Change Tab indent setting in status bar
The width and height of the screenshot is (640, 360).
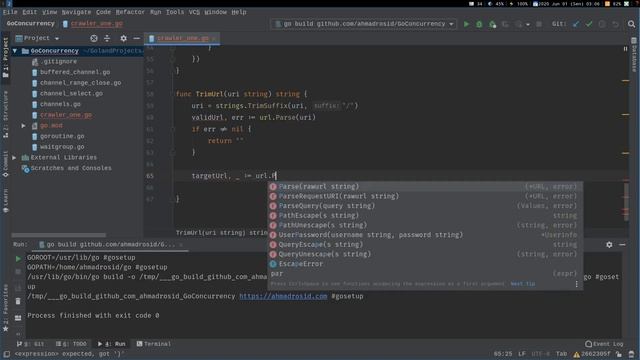click(x=561, y=354)
